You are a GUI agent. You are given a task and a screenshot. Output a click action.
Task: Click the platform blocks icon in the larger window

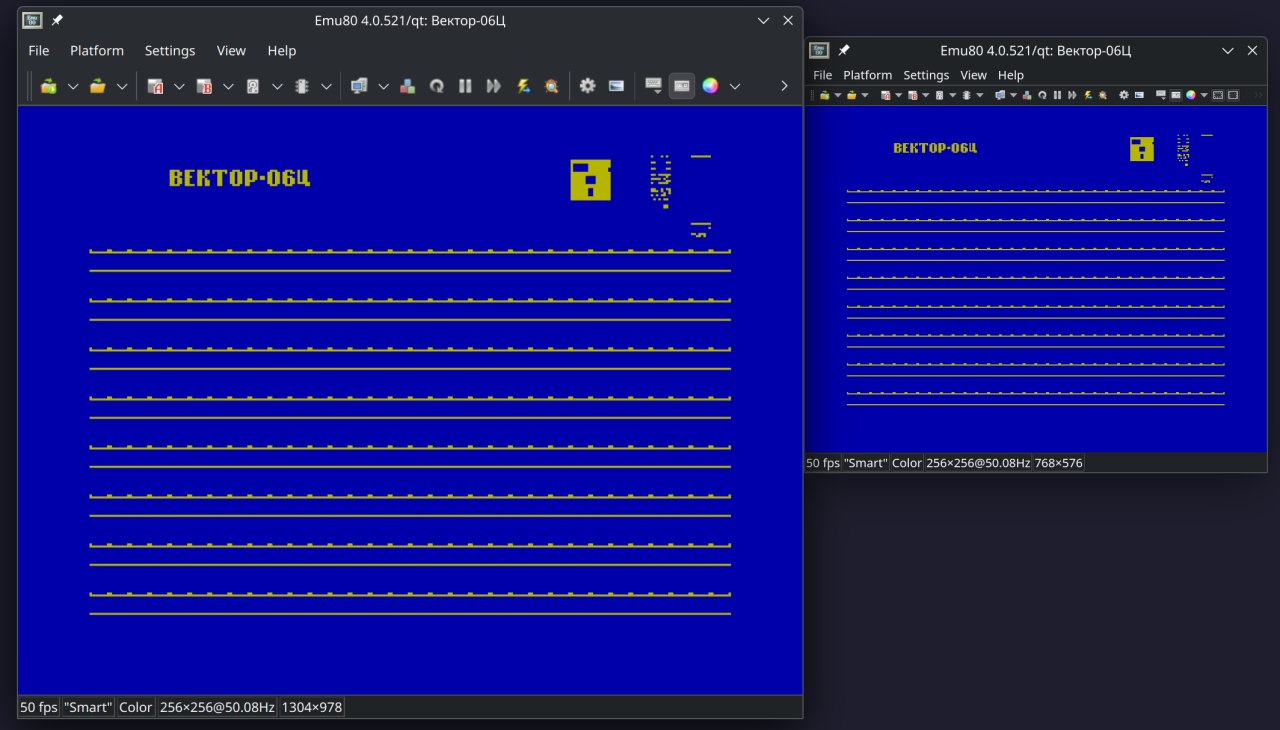coord(408,86)
